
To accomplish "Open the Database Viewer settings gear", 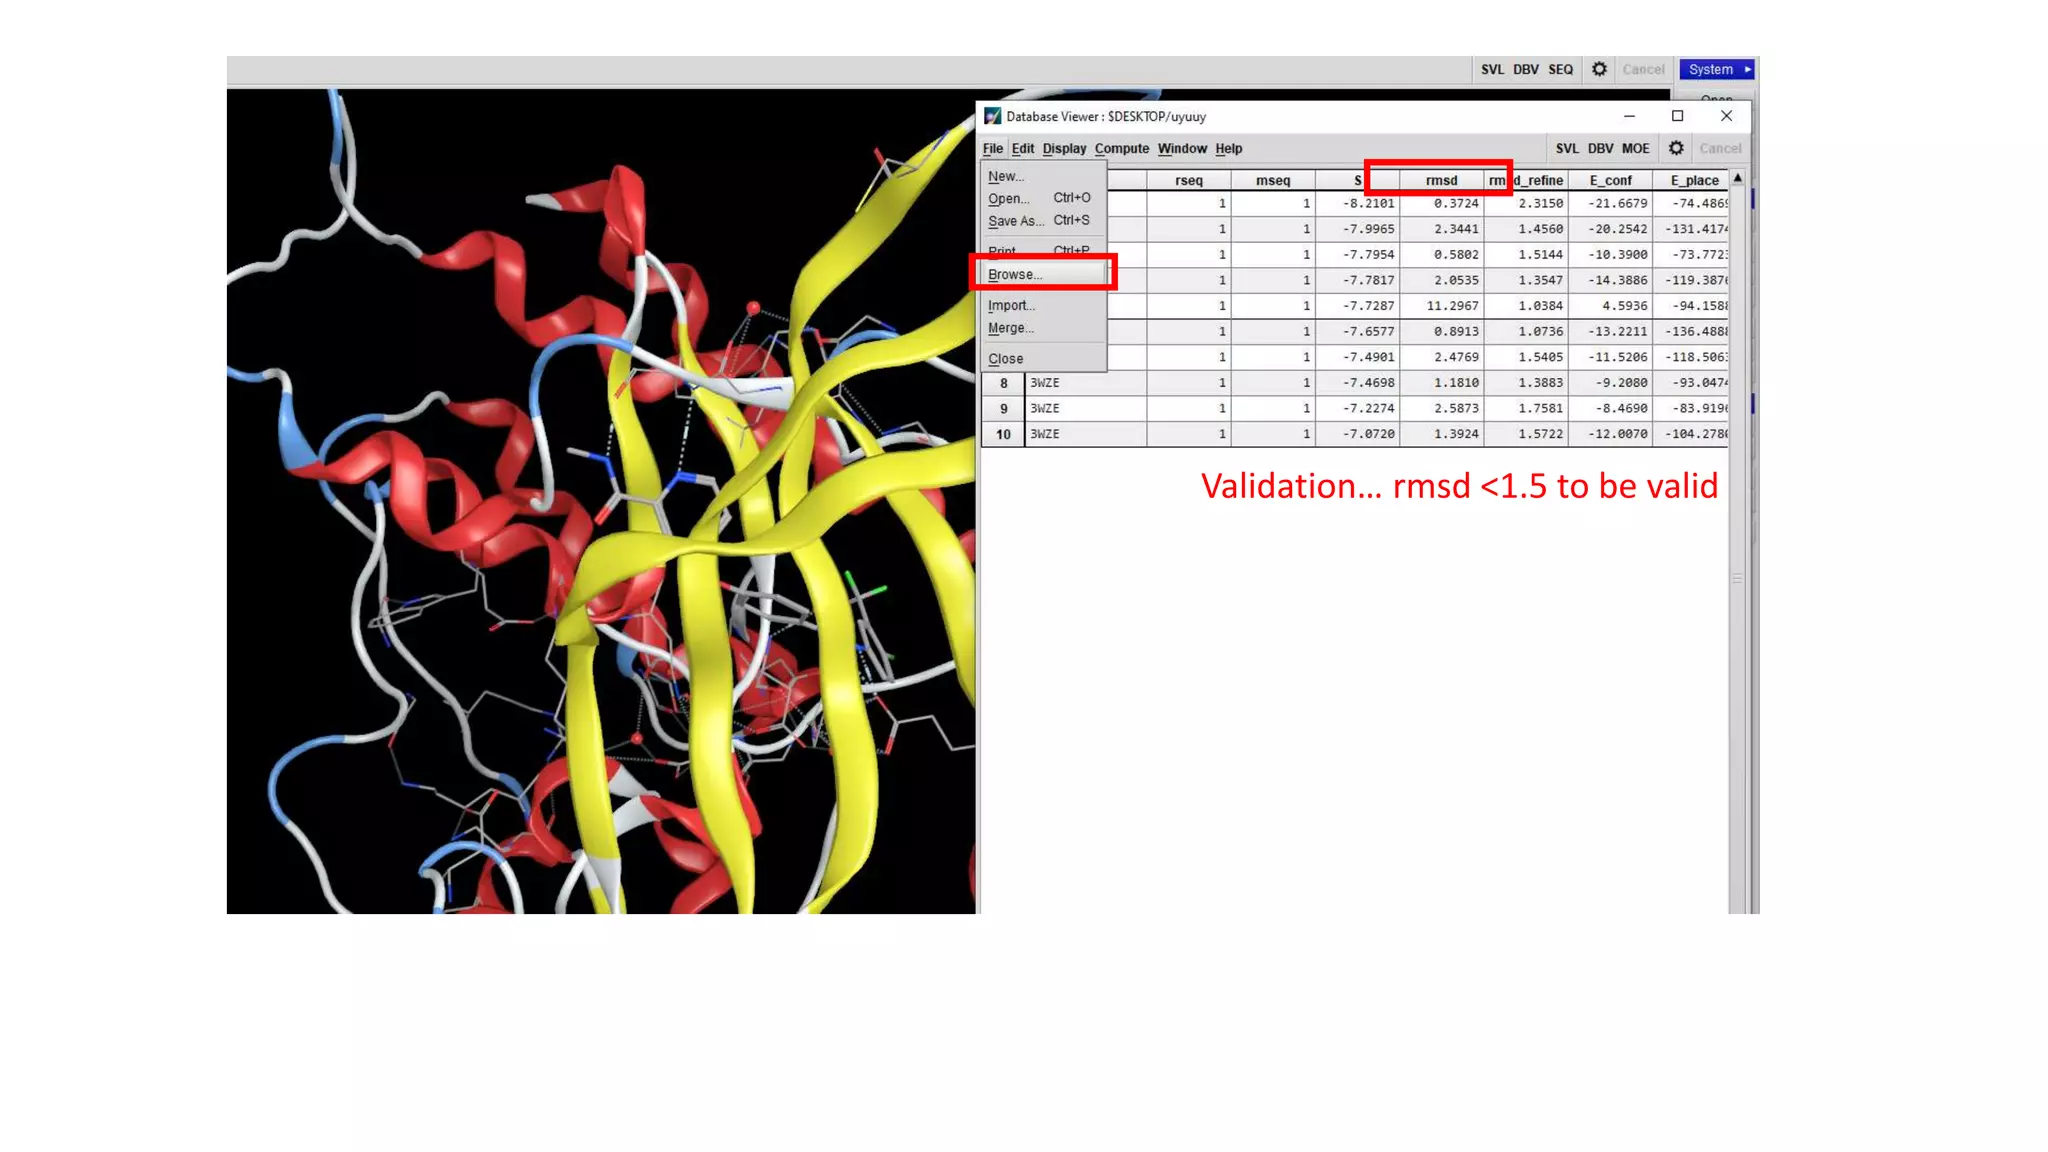I will click(1676, 148).
